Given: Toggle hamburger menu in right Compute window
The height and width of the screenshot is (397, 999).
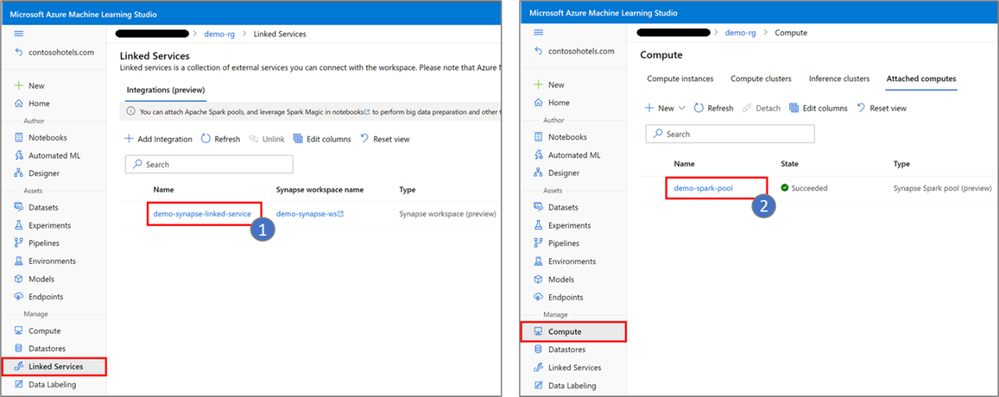Looking at the screenshot, I should pyautogui.click(x=538, y=32).
